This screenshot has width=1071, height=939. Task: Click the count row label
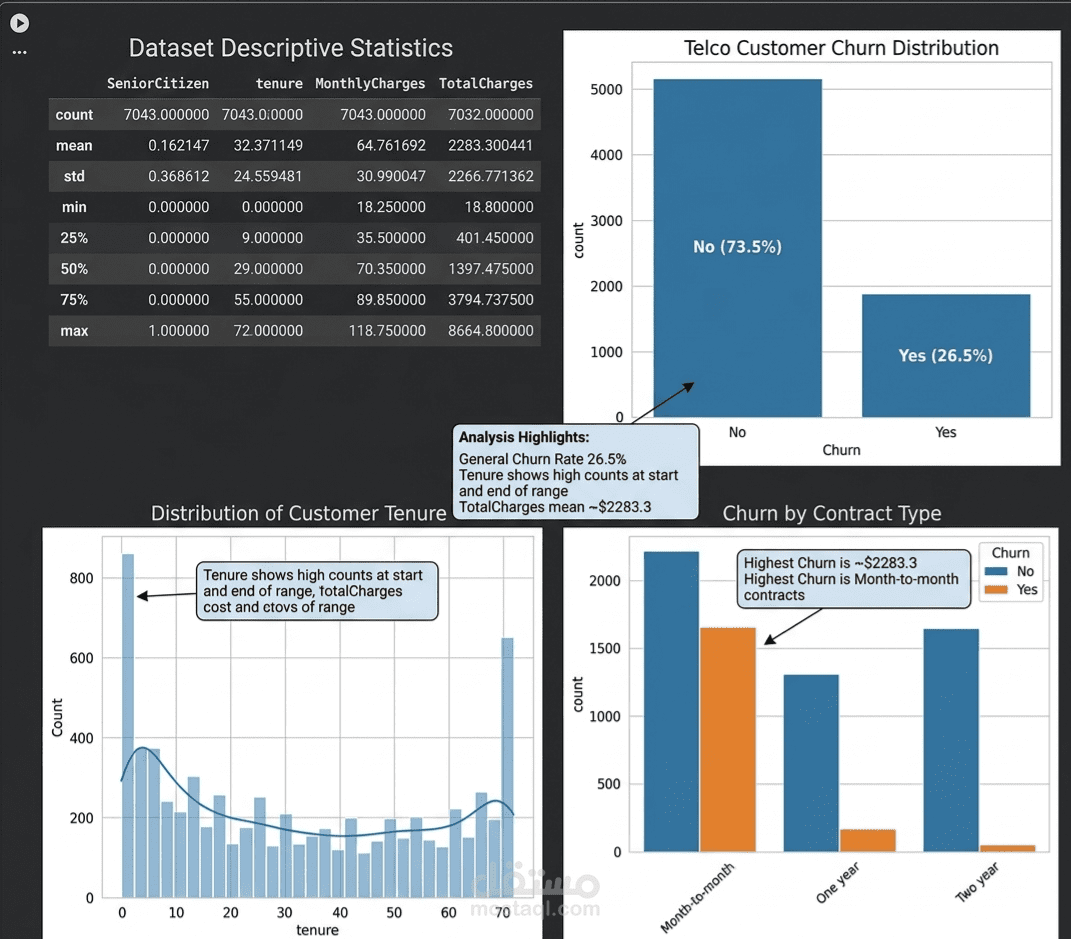[x=74, y=115]
